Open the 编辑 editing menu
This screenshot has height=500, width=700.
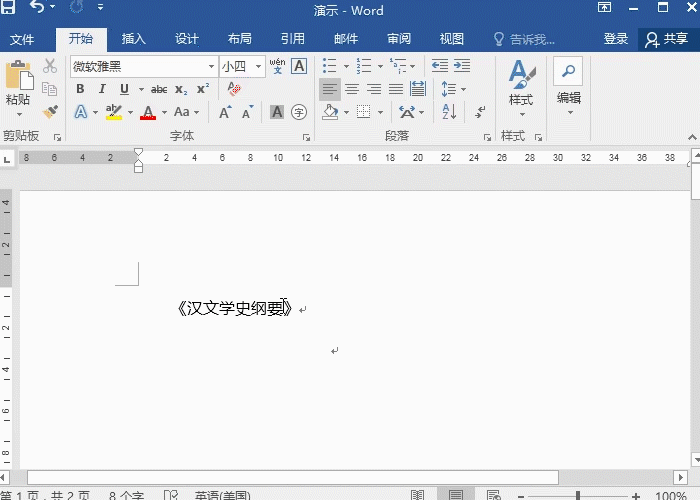pyautogui.click(x=568, y=86)
